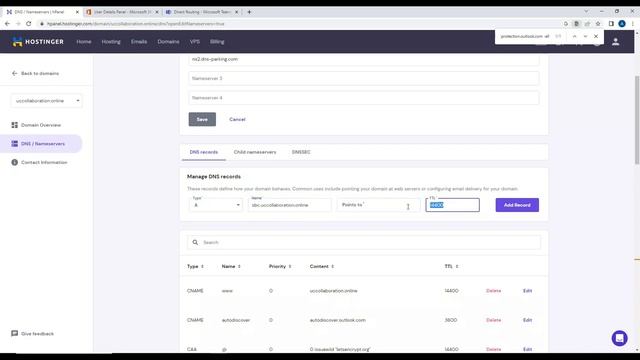Open browser three-dot menu
640x360 pixels.
[633, 24]
